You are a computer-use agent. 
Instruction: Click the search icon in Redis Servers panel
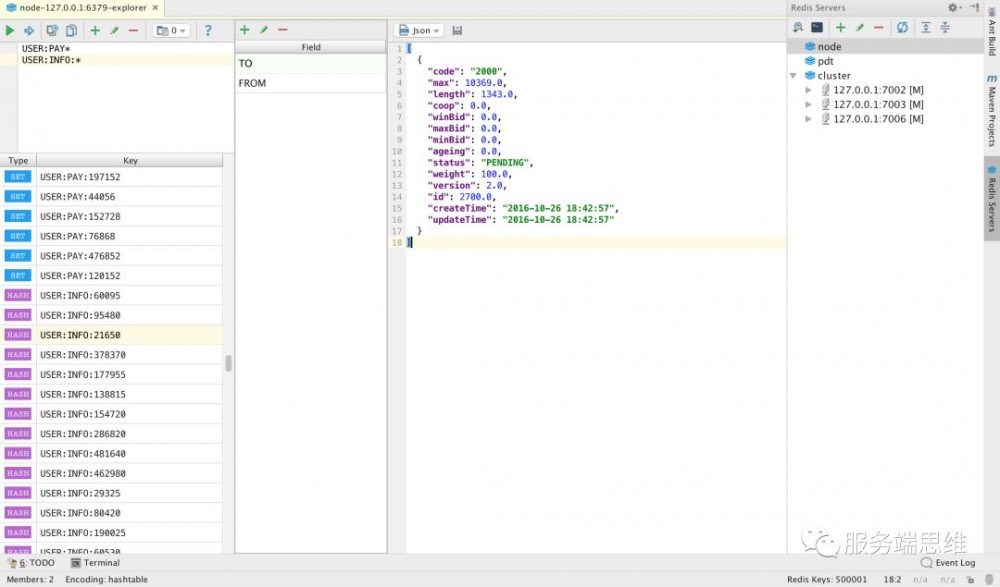pos(798,27)
